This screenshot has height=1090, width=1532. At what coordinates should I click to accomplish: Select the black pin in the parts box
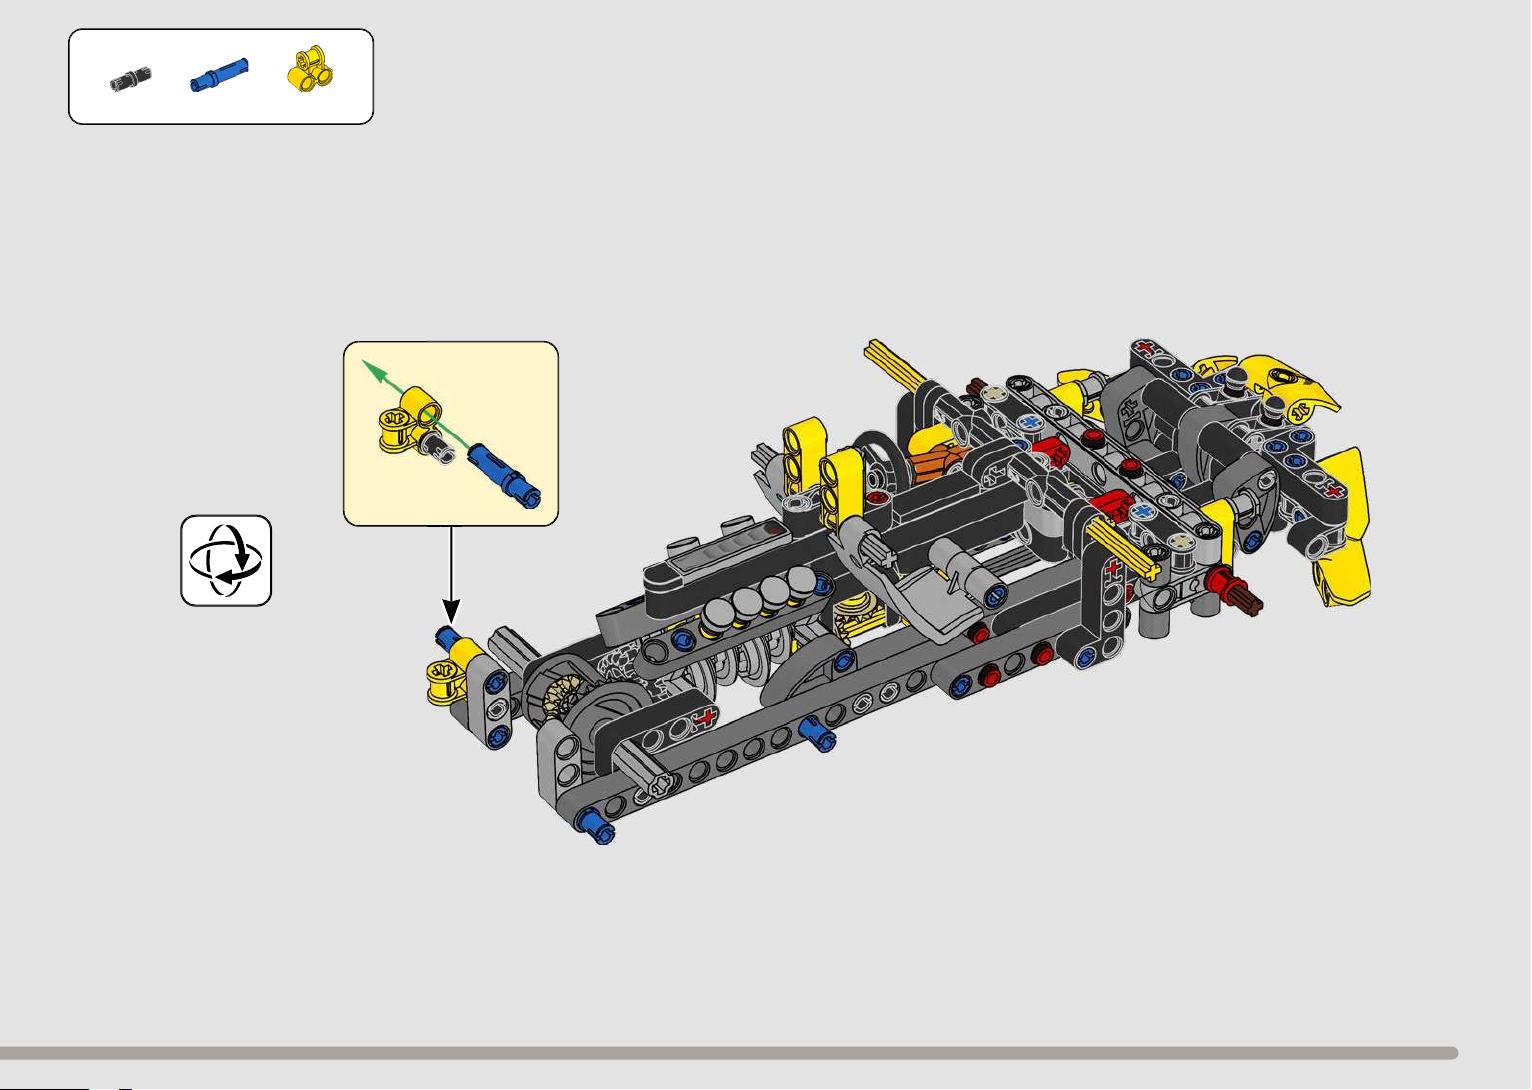click(131, 79)
